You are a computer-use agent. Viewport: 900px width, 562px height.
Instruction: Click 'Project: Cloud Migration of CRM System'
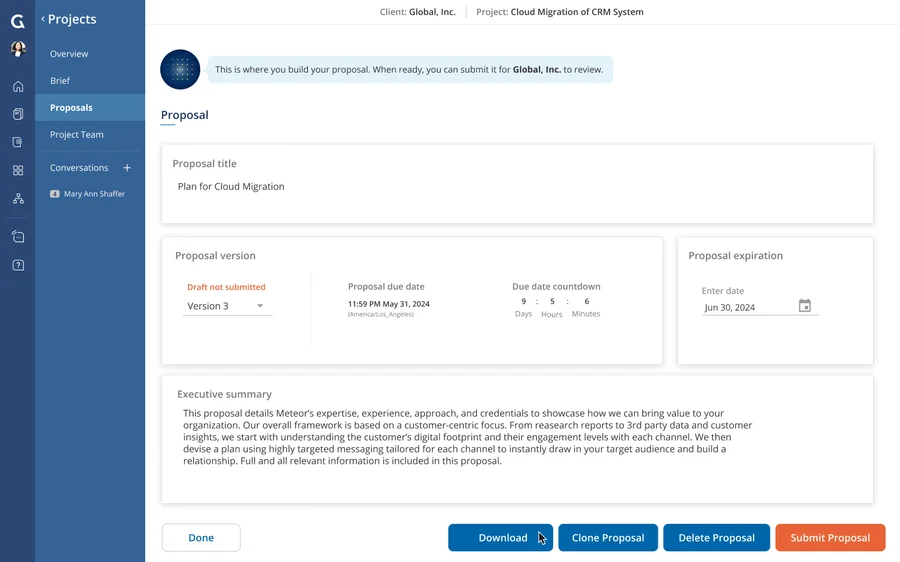point(560,12)
